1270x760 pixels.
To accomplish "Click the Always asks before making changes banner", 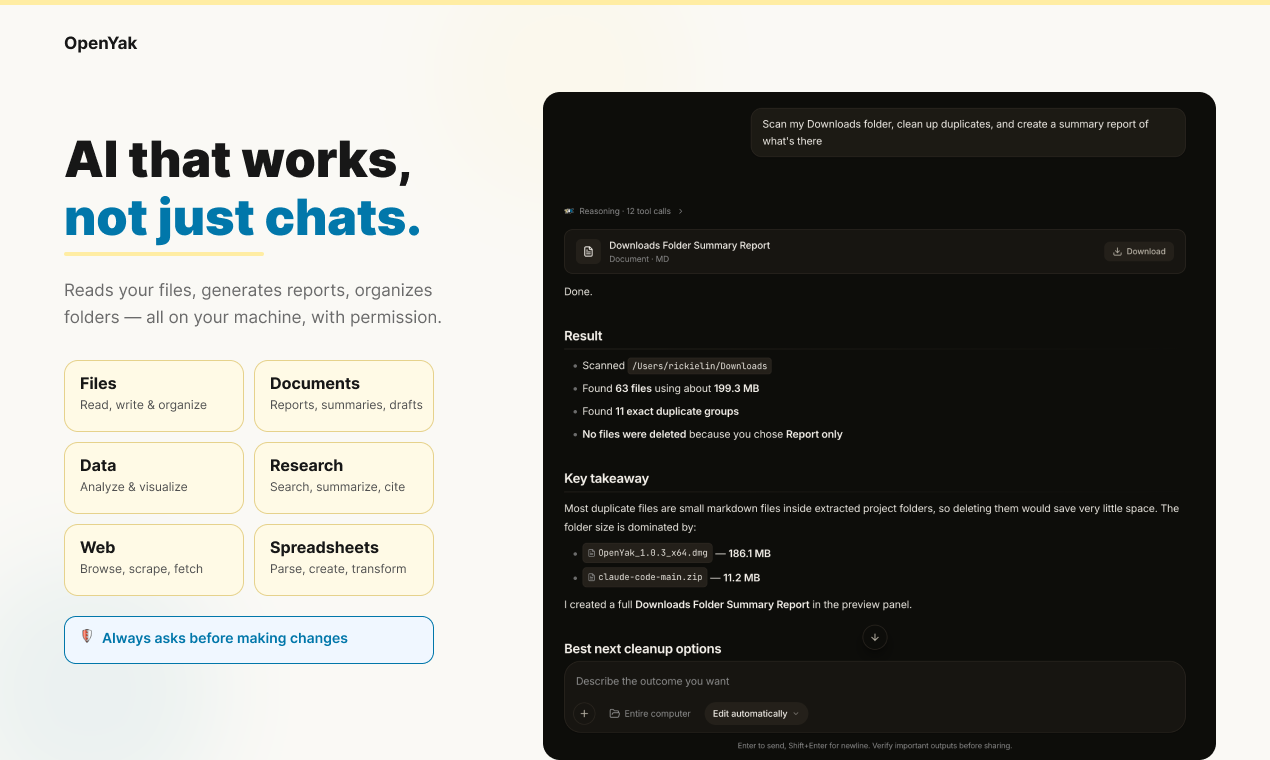I will point(248,639).
